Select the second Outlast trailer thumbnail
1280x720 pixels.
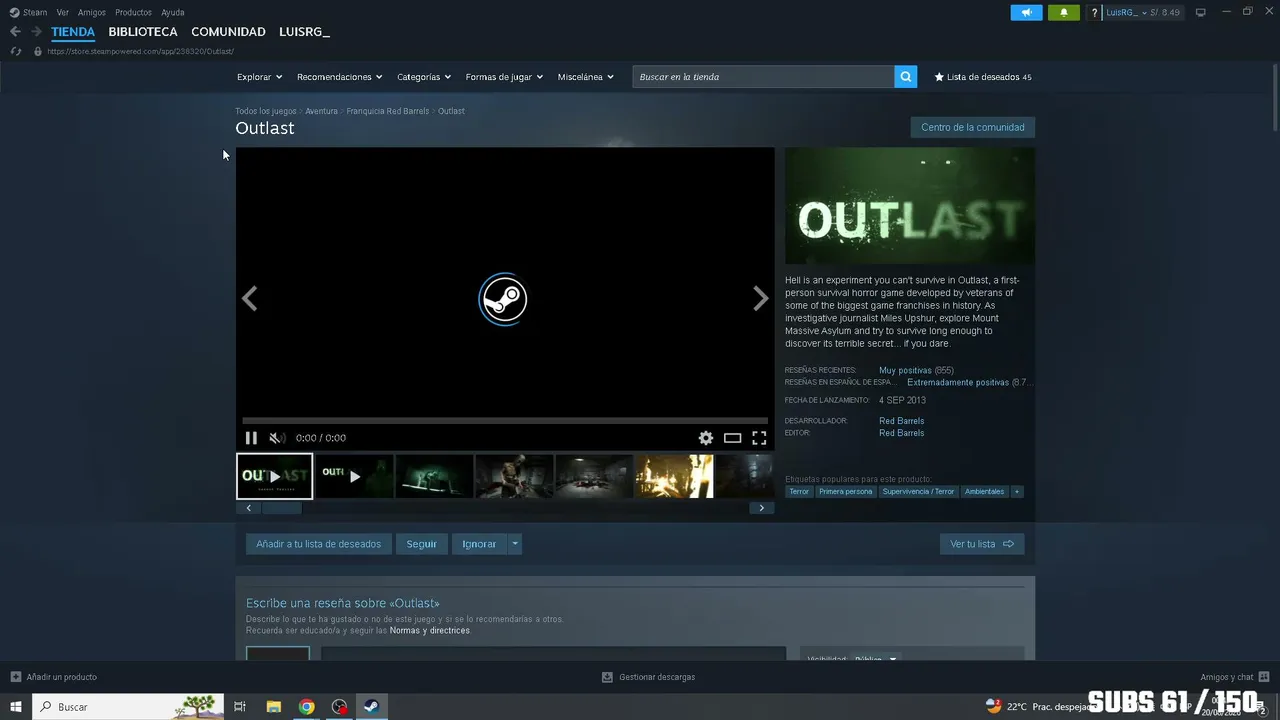click(x=354, y=476)
